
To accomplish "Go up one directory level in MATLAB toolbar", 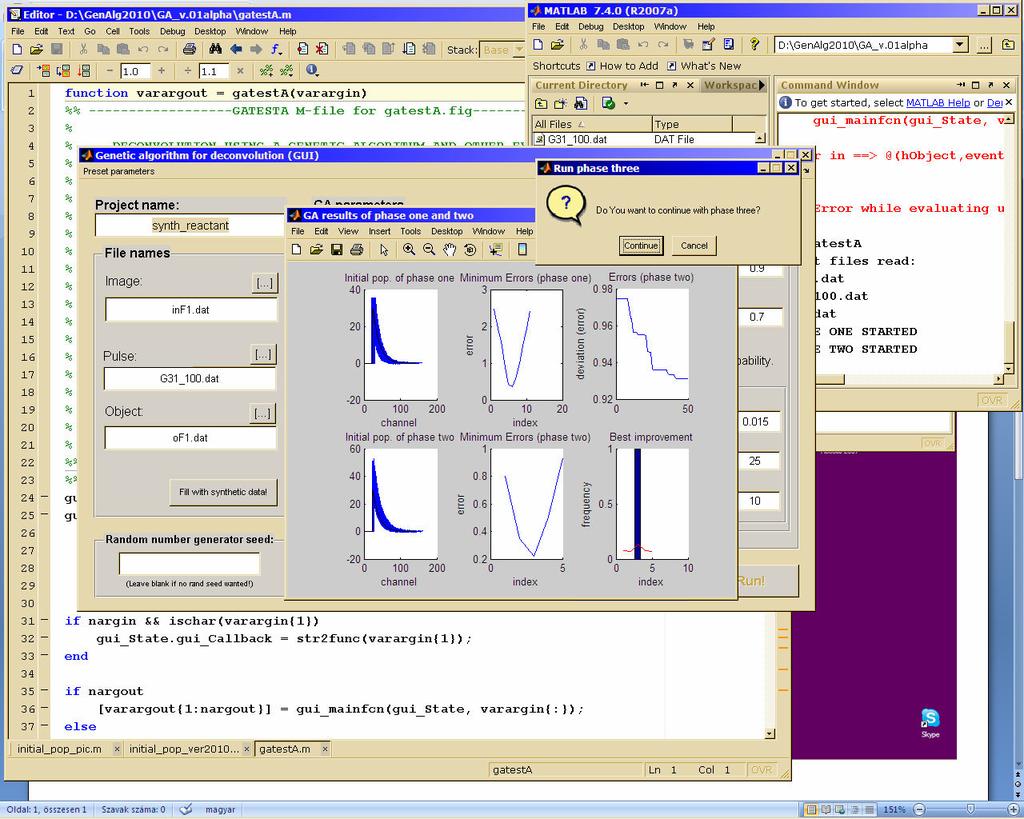I will [1008, 45].
